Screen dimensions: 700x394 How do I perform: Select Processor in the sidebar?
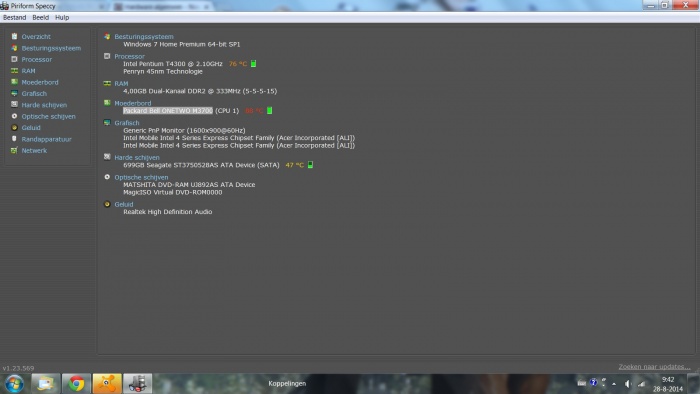37,59
